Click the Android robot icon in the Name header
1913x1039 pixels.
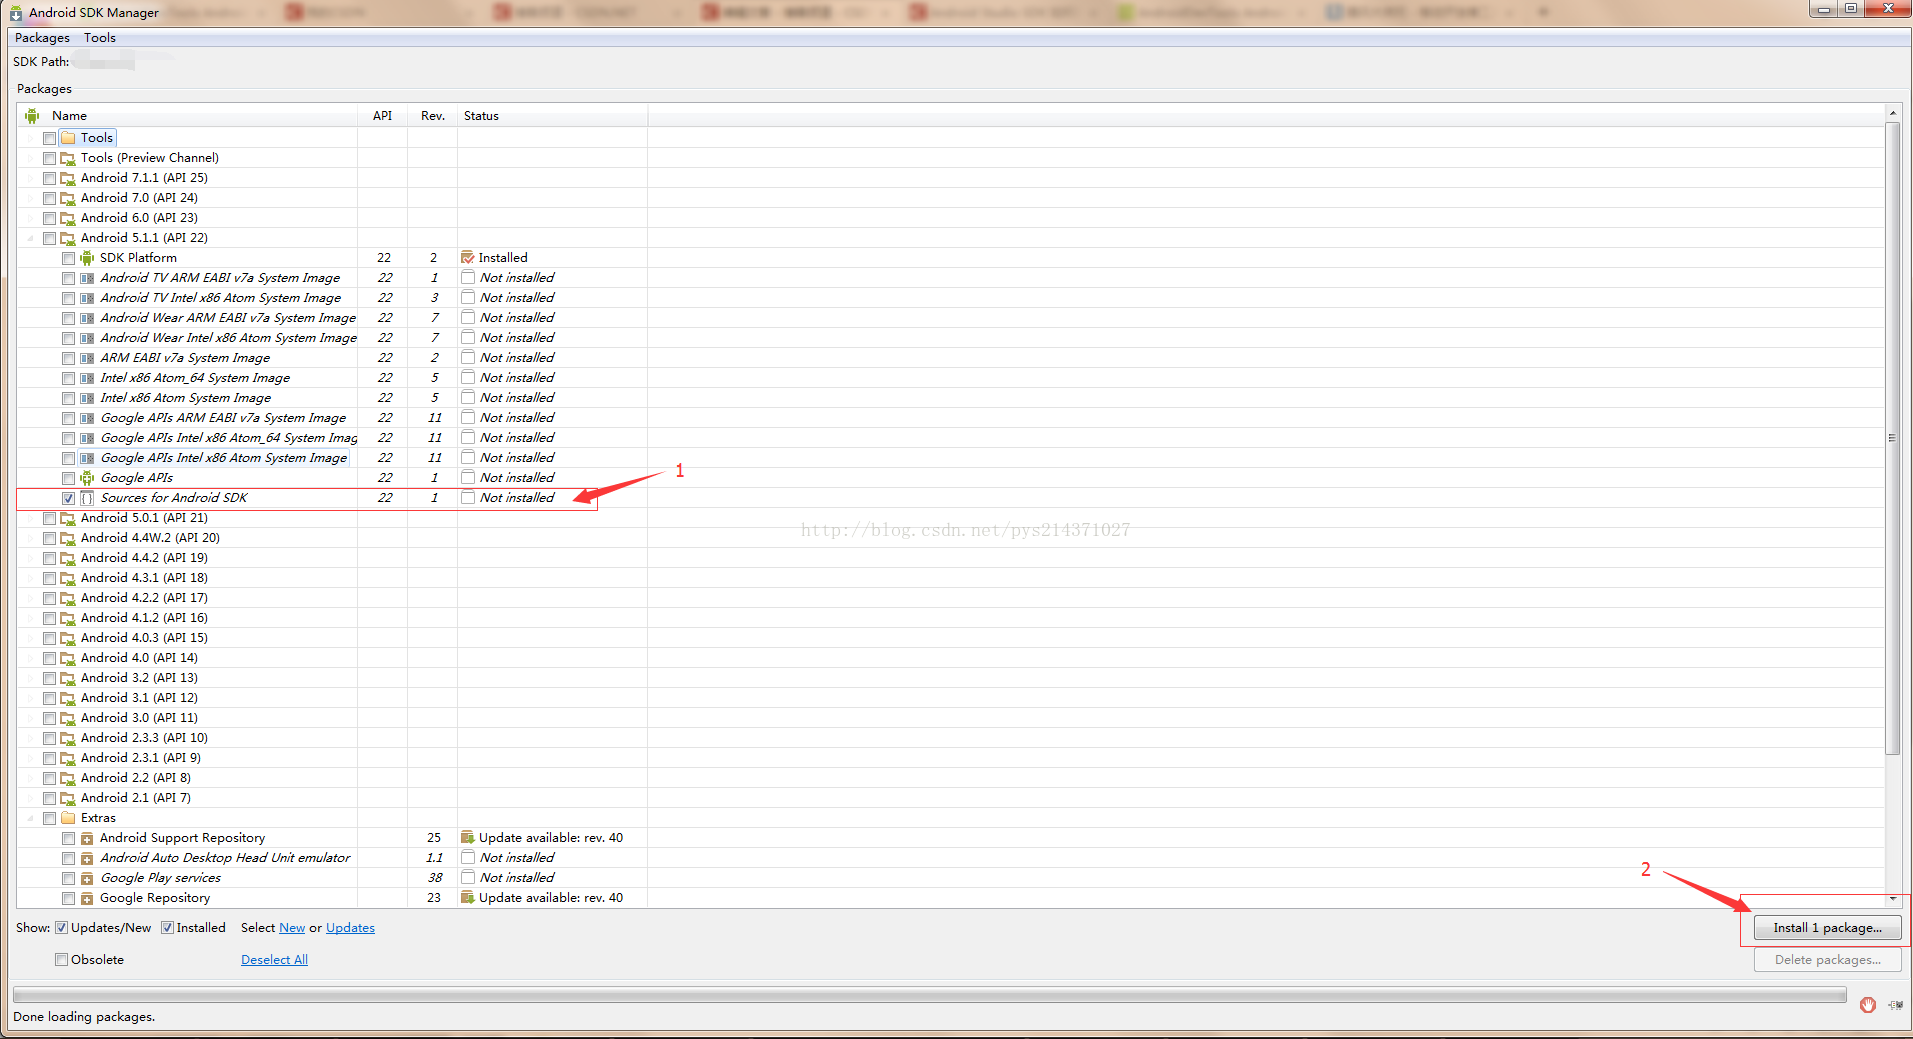pyautogui.click(x=32, y=115)
